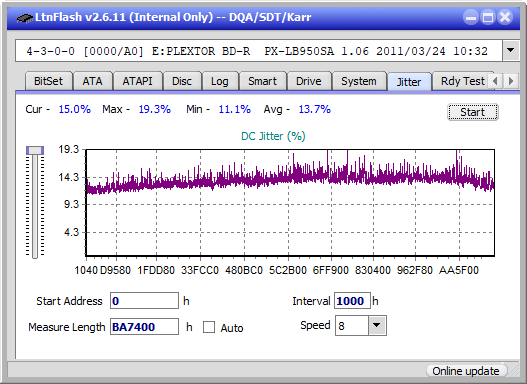Click the Online update button
This screenshot has height=384, width=527.
click(x=465, y=371)
